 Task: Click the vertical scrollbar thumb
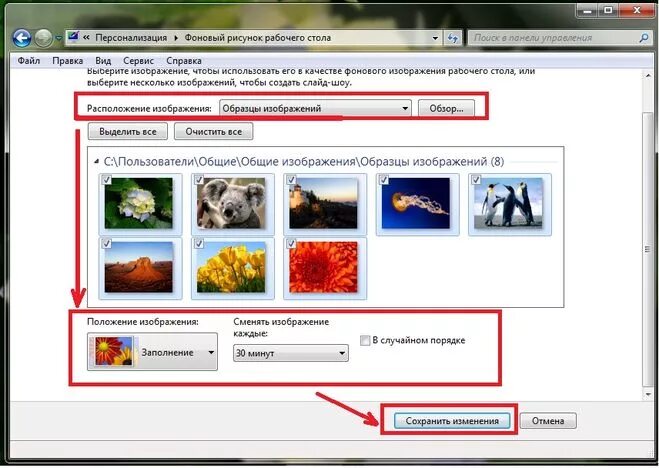[x=647, y=249]
